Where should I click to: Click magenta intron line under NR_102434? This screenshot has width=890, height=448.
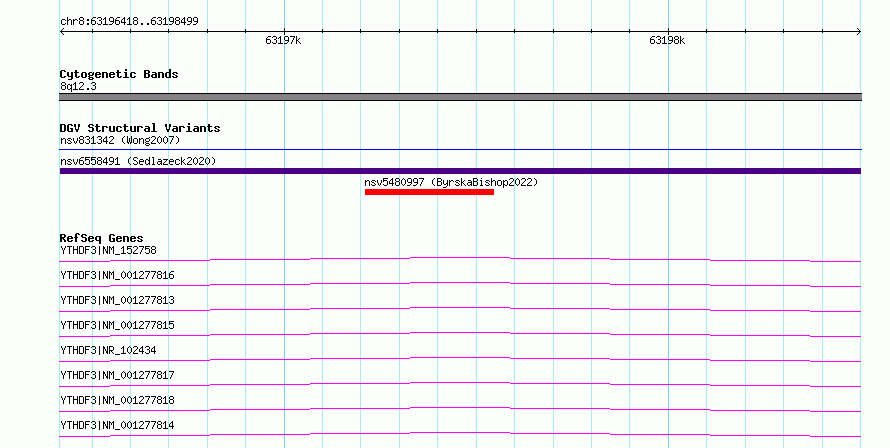(x=460, y=359)
